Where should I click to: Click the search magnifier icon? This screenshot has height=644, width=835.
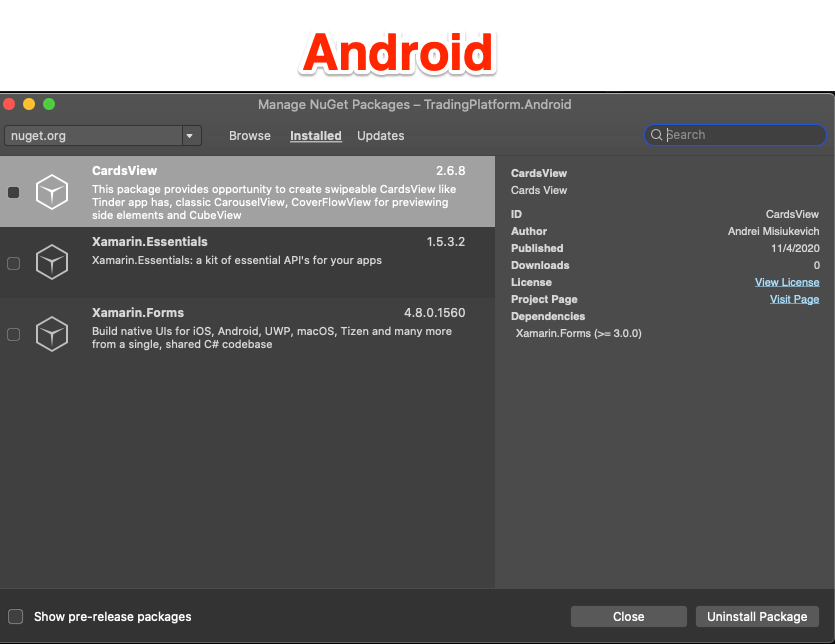point(658,134)
